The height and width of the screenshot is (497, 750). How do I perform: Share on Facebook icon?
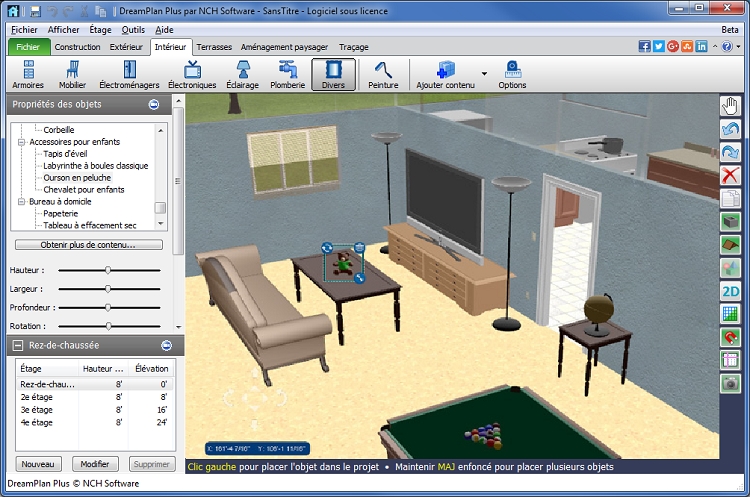point(644,46)
